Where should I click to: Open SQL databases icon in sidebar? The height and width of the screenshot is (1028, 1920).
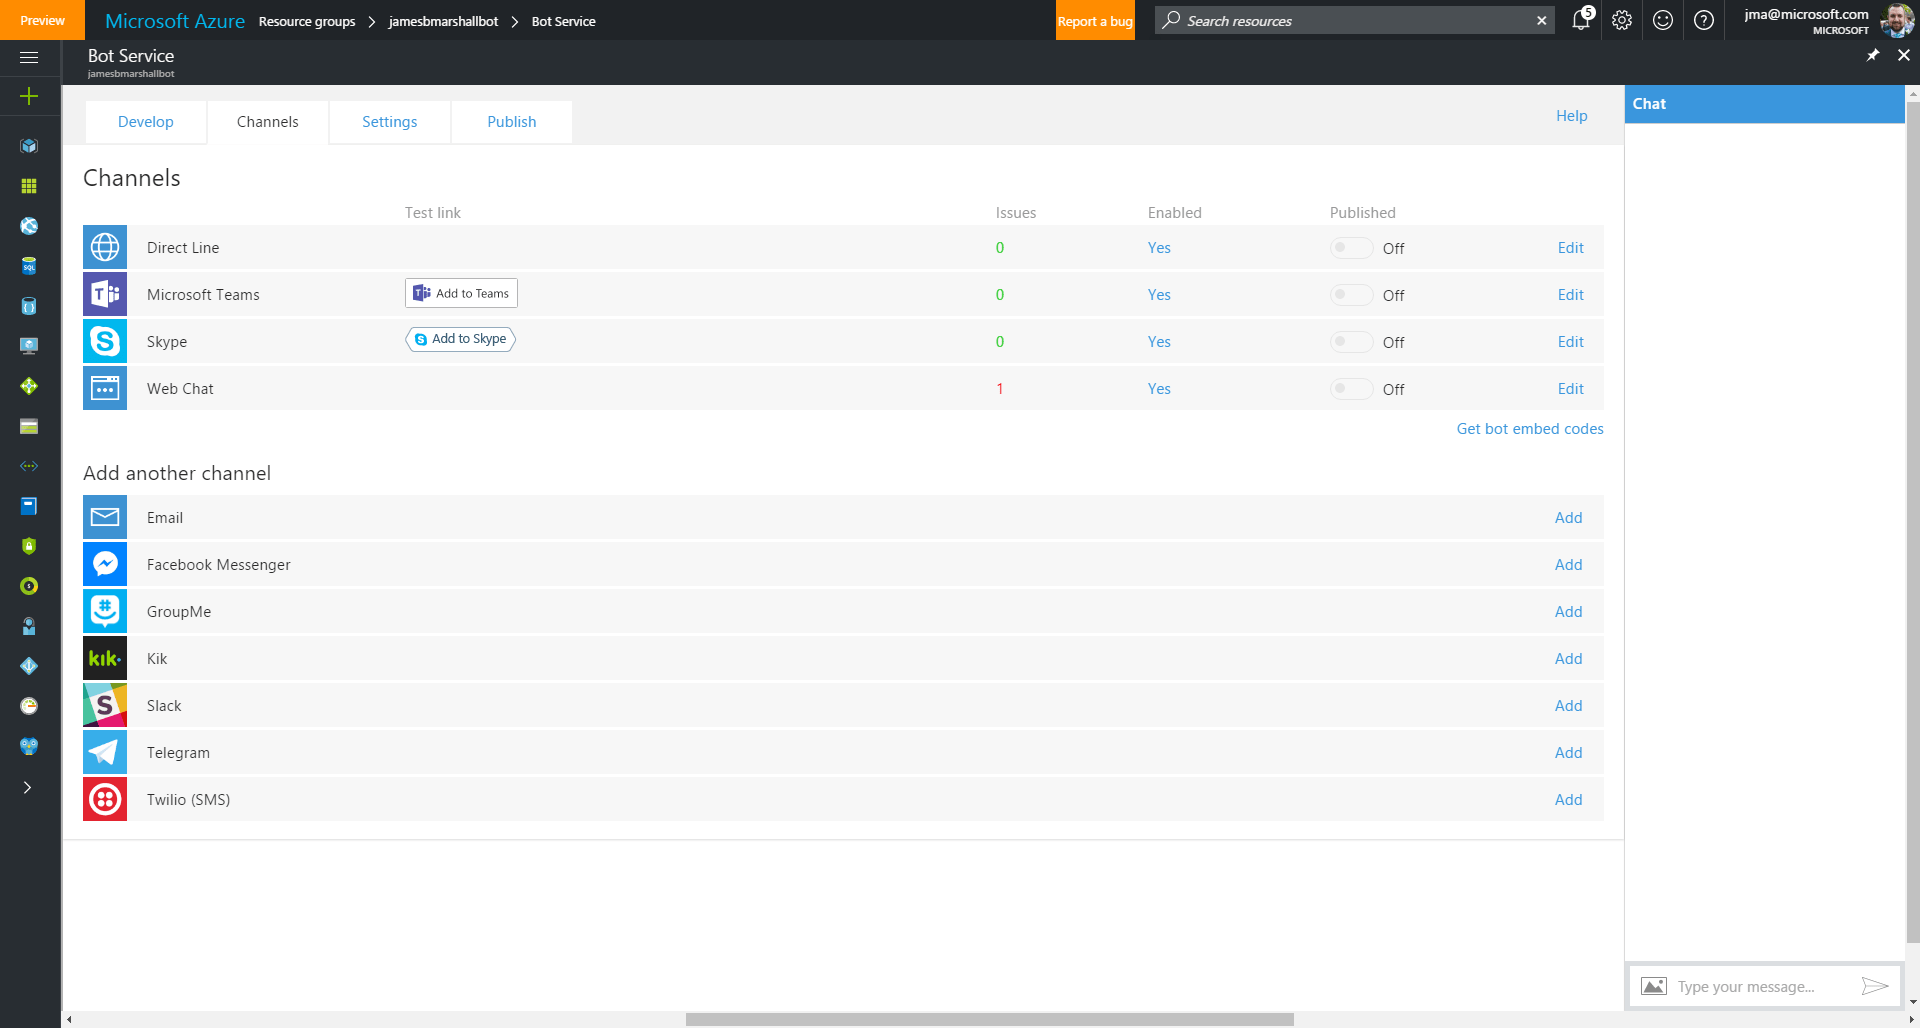29,266
